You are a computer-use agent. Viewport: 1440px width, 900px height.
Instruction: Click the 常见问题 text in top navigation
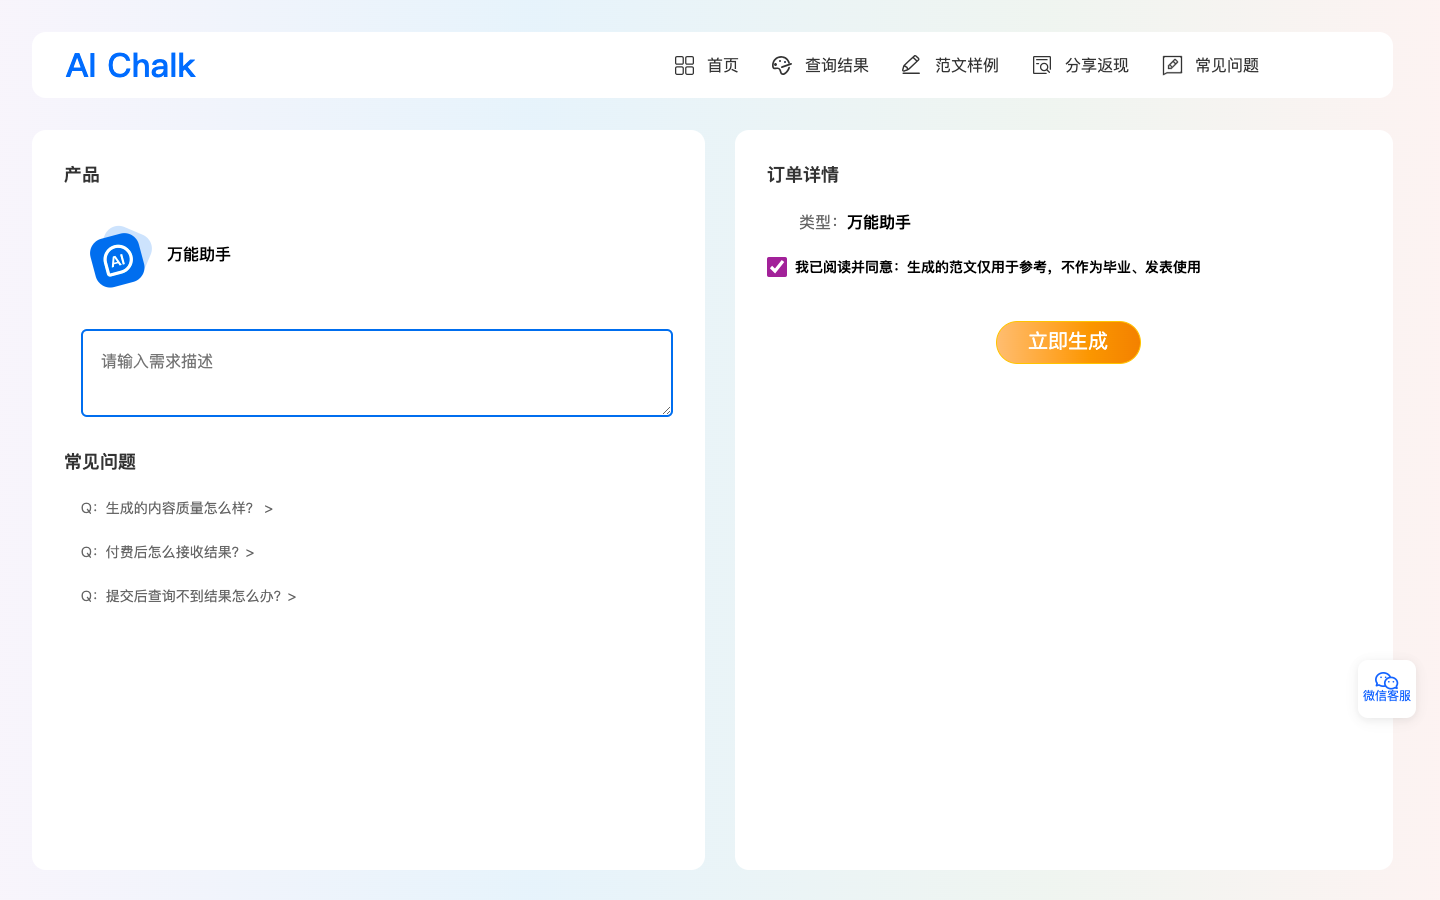pos(1226,65)
